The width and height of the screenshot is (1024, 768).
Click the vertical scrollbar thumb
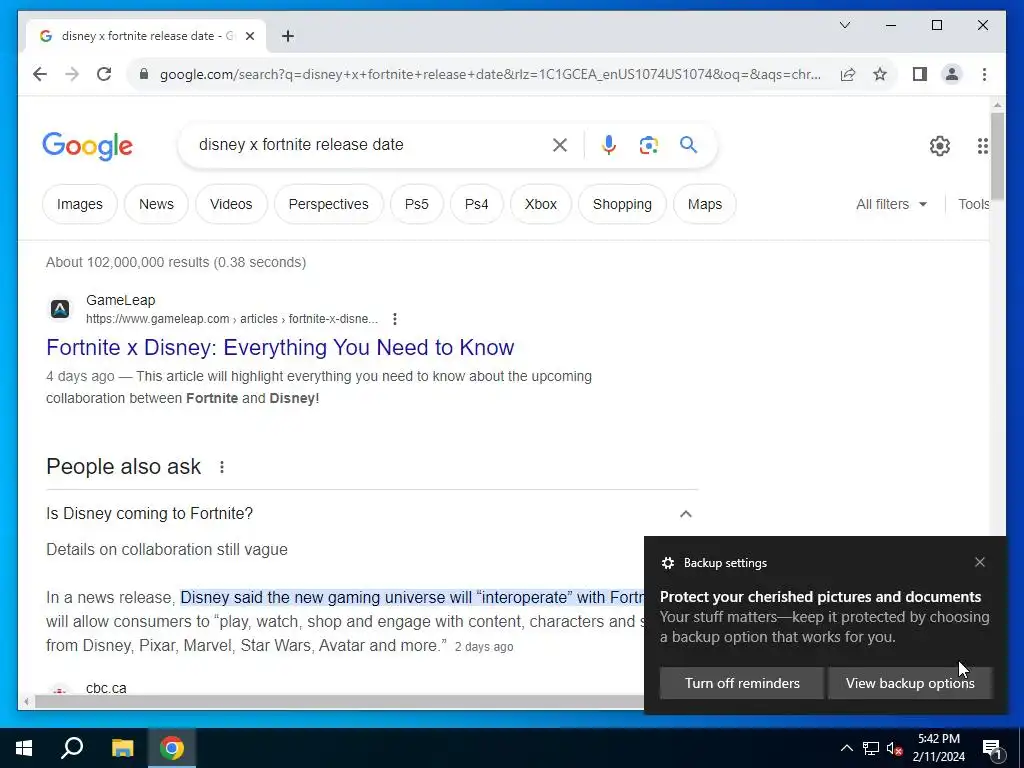[x=997, y=157]
